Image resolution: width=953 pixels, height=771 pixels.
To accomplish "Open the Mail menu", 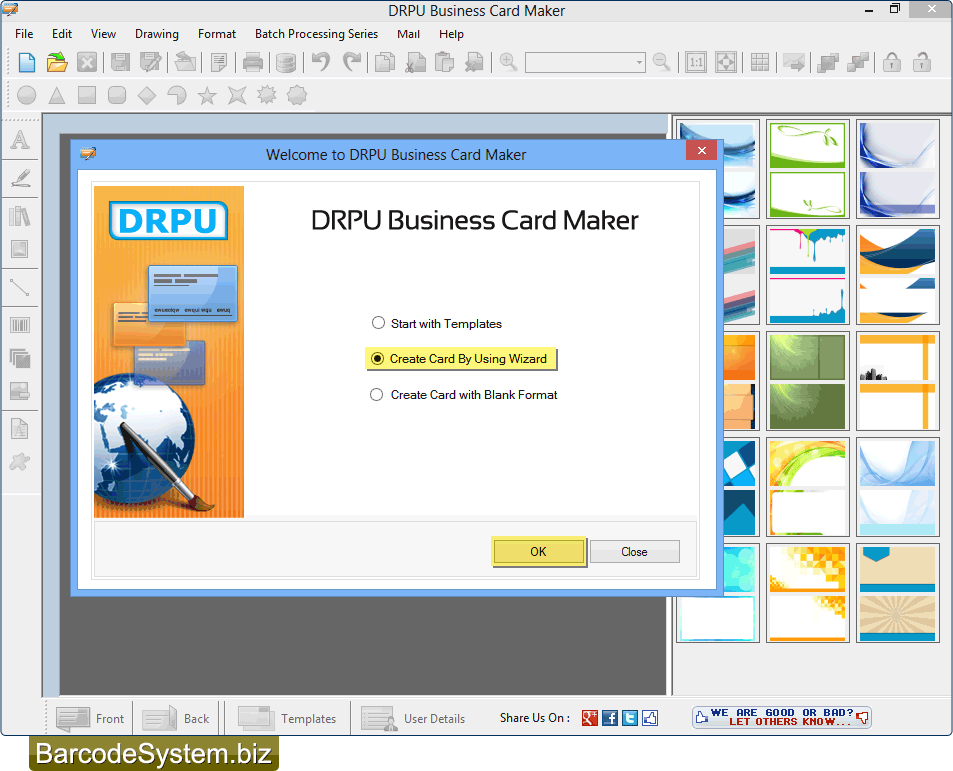I will [x=408, y=34].
